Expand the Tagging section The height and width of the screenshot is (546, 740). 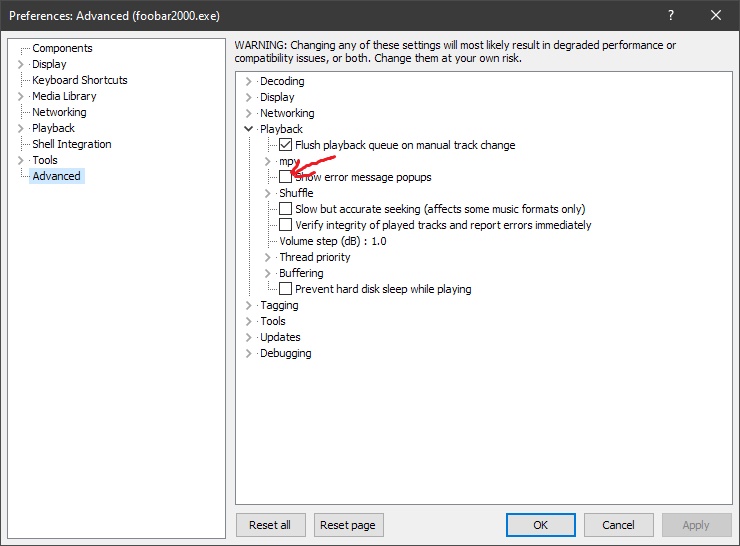248,305
